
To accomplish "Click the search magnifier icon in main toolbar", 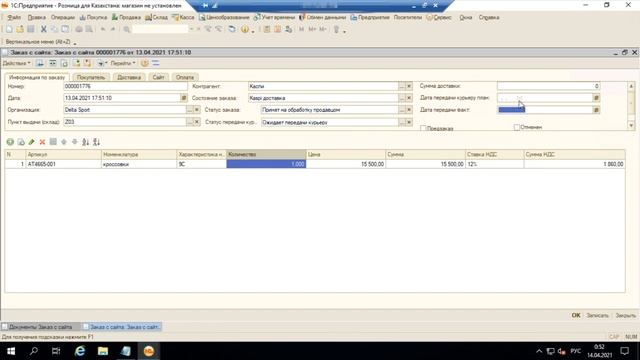I will 127,29.
